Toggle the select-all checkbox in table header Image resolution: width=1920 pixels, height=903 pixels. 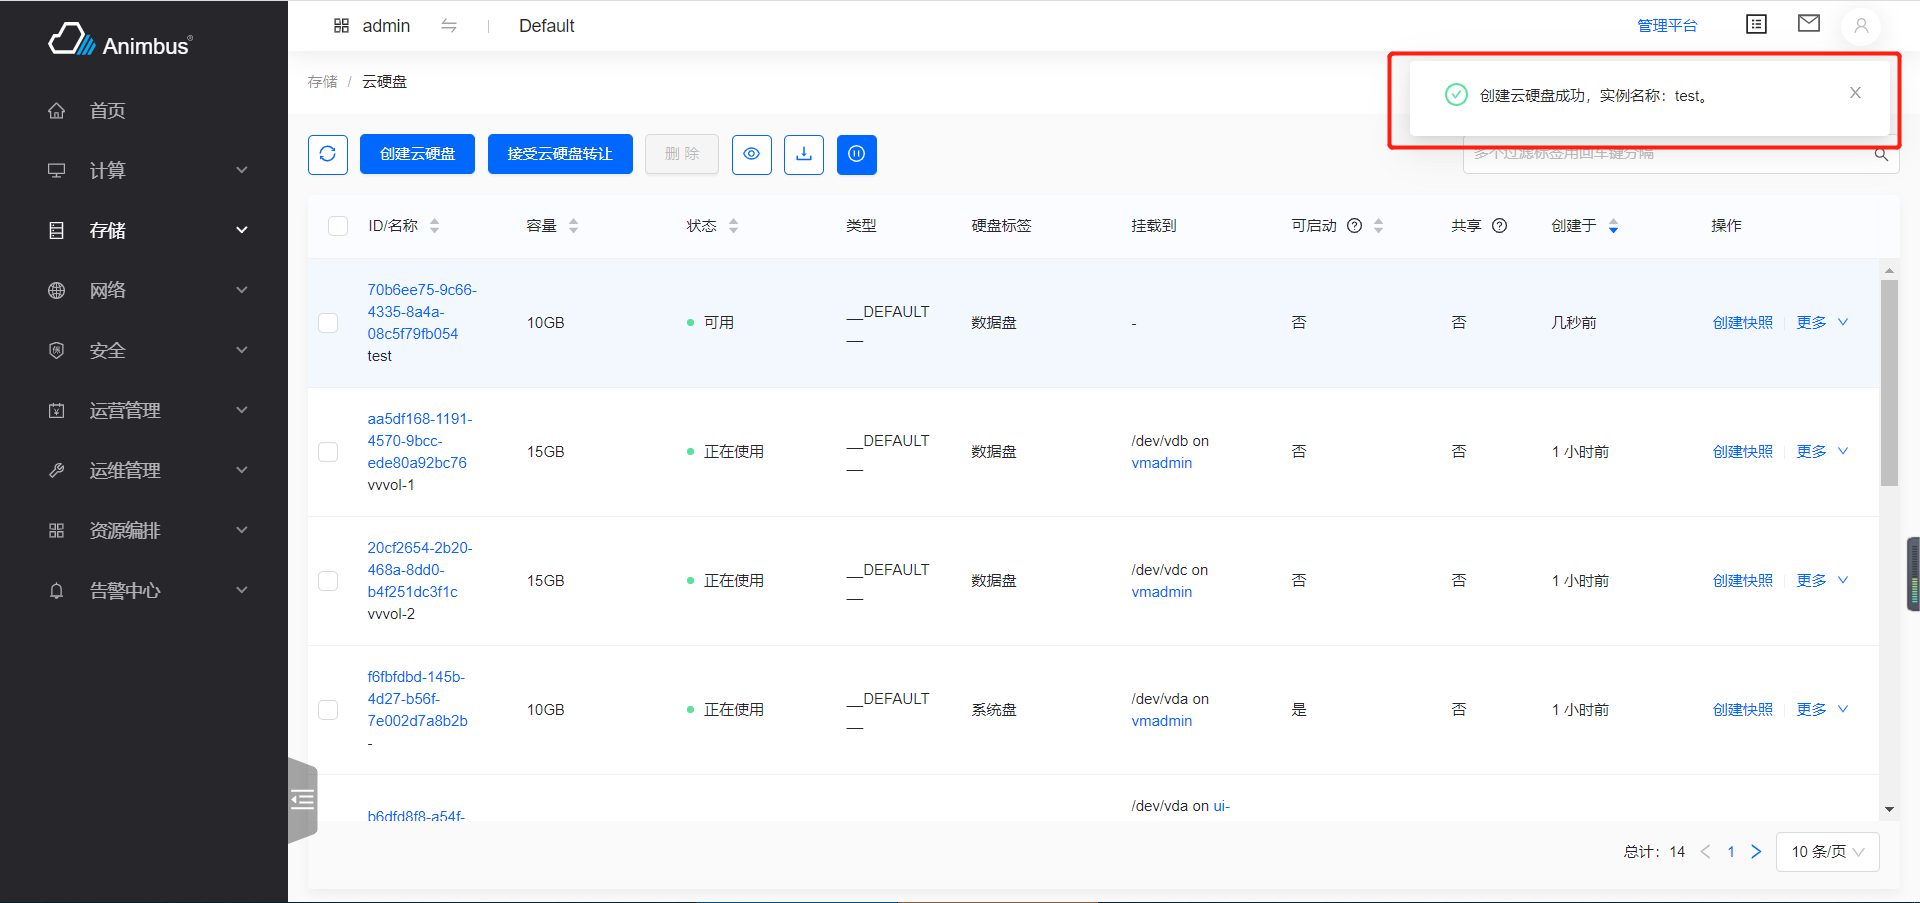click(x=338, y=226)
